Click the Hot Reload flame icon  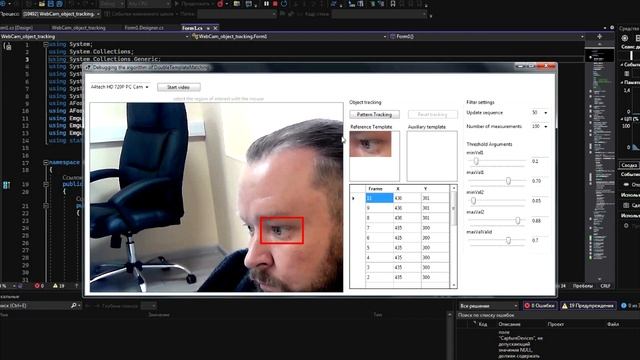pos(220,4)
